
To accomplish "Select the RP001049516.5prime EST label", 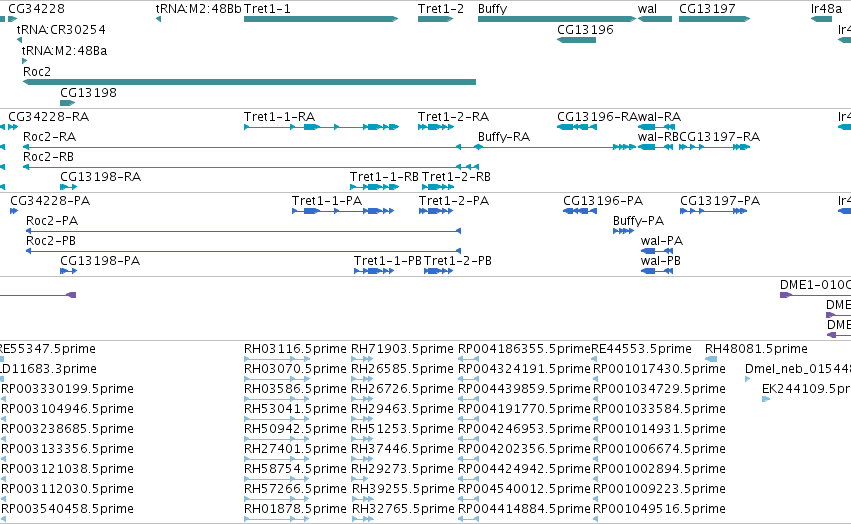I will click(x=659, y=509).
